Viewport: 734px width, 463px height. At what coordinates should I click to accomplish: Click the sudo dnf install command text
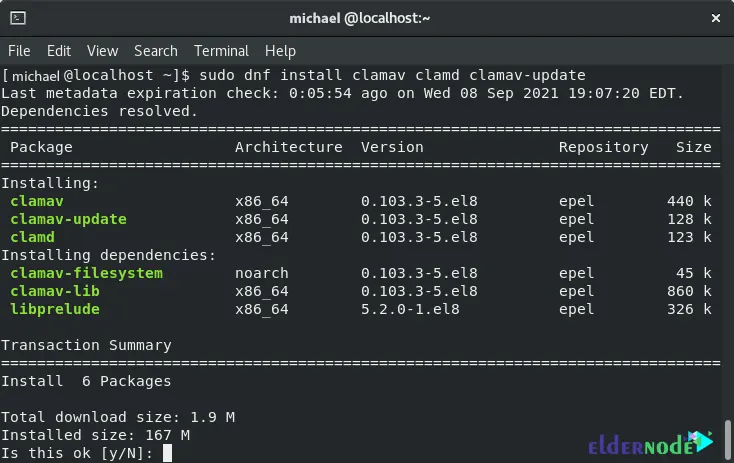(392, 75)
